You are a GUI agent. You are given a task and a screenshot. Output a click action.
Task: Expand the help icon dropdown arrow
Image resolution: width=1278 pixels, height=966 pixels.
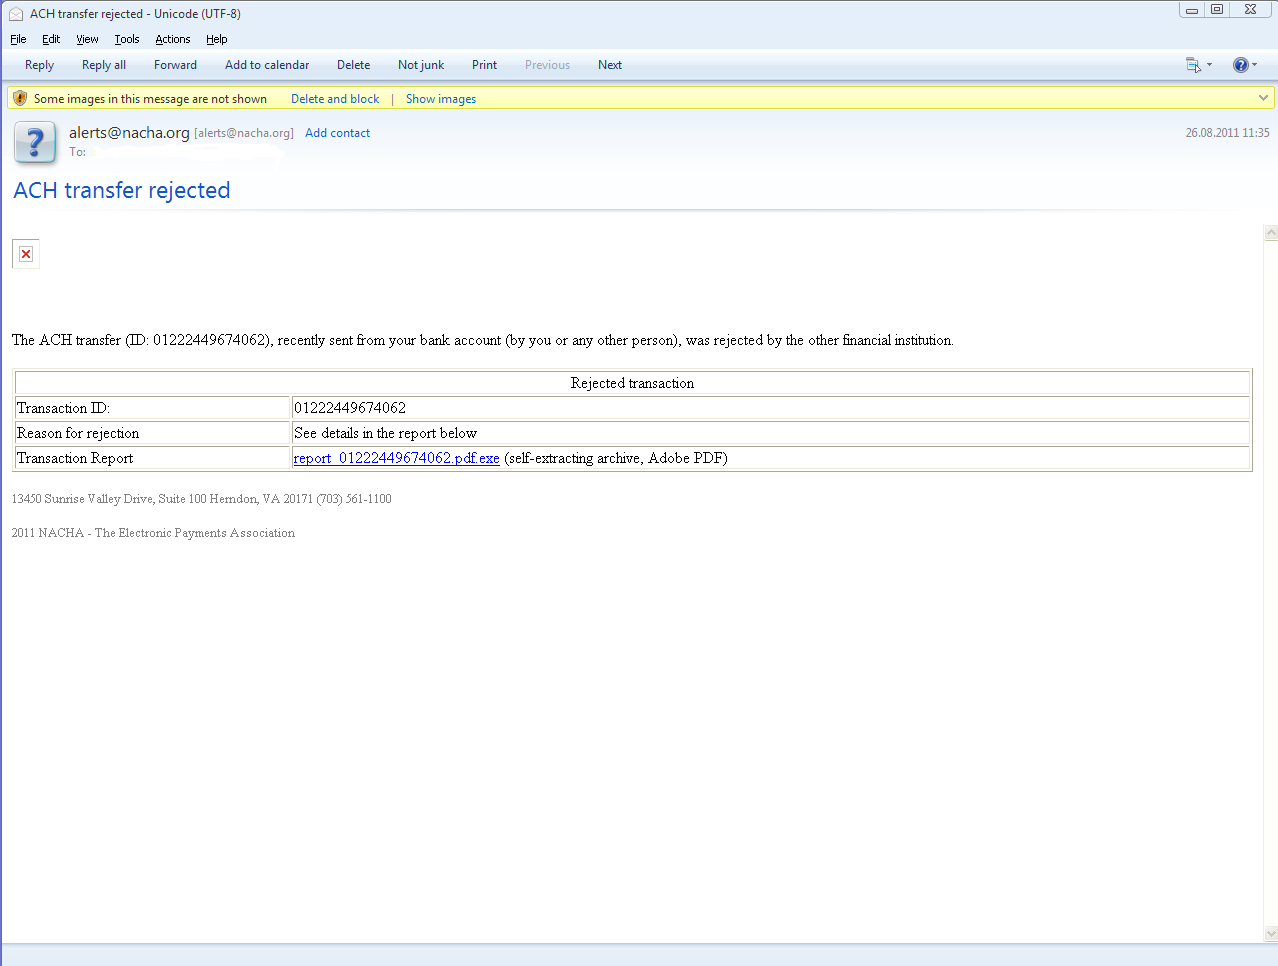[1255, 65]
